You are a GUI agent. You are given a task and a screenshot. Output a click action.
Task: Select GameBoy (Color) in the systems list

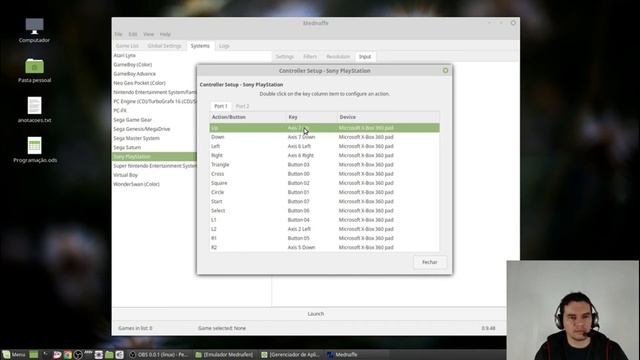click(x=133, y=64)
